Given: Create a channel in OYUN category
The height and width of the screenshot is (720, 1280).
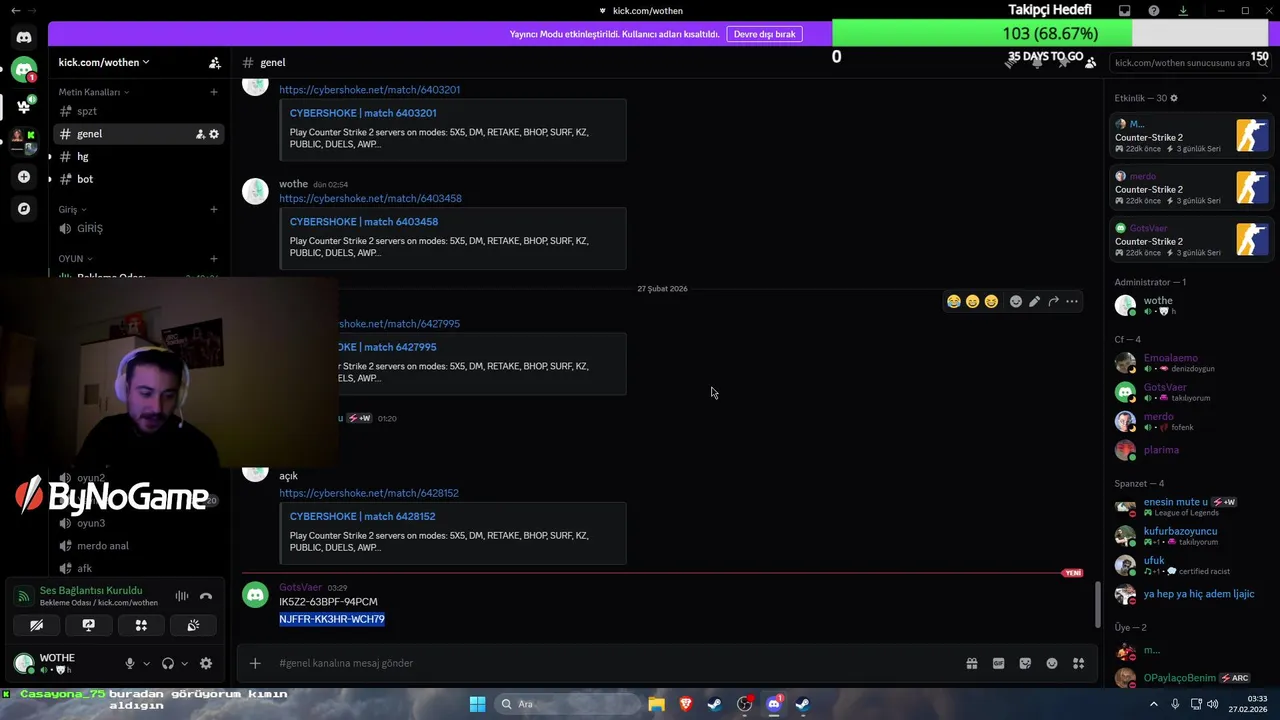Looking at the screenshot, I should (x=214, y=259).
